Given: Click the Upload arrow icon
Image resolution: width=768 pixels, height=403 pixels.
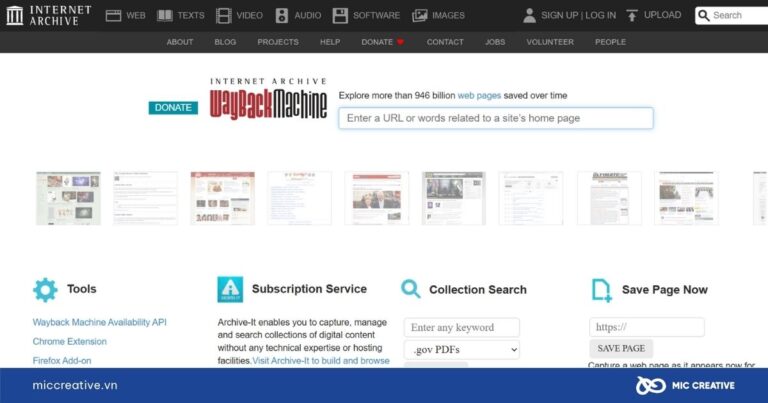Looking at the screenshot, I should click(x=632, y=15).
